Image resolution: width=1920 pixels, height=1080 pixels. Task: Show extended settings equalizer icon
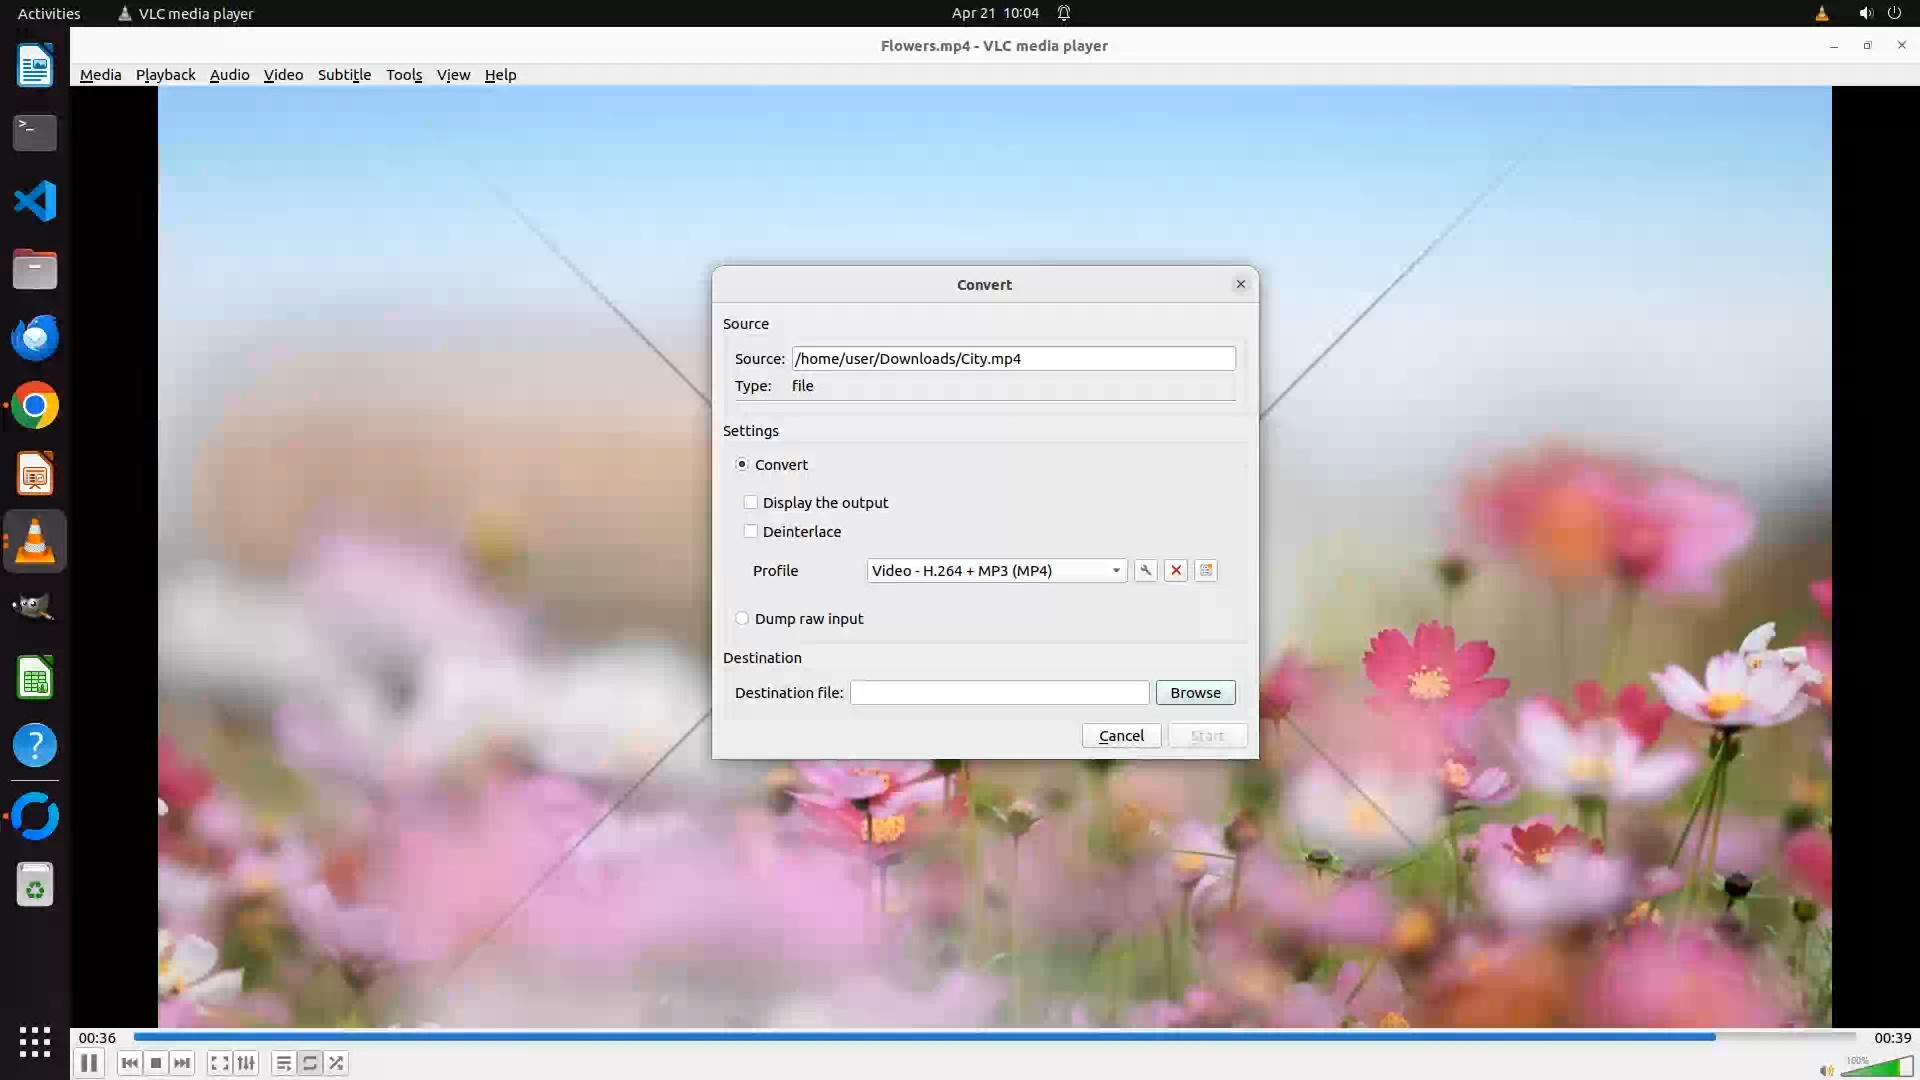[246, 1063]
